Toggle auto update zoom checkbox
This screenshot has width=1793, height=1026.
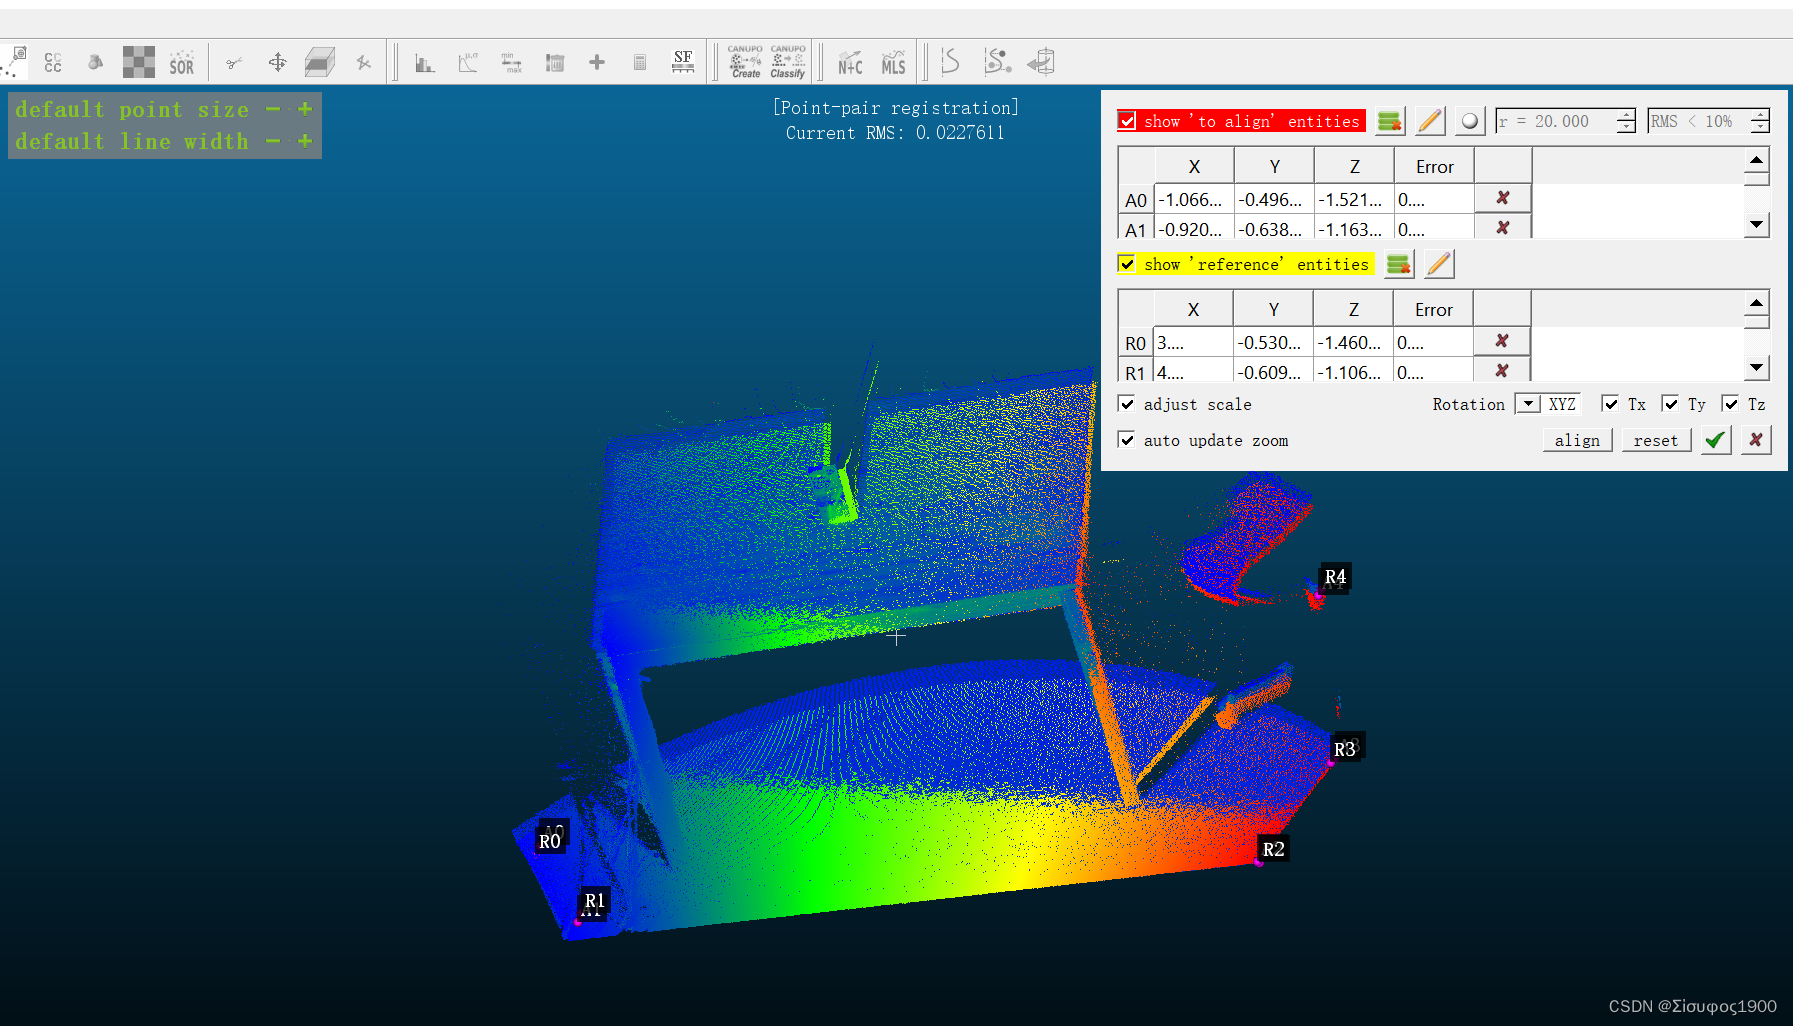pos(1127,440)
